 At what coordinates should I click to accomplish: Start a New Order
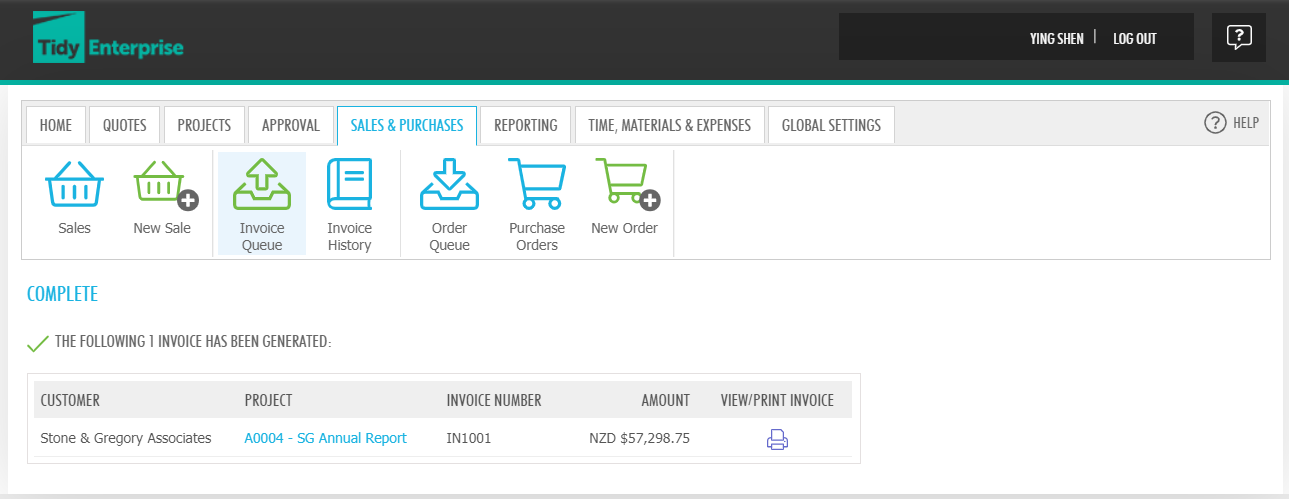624,200
